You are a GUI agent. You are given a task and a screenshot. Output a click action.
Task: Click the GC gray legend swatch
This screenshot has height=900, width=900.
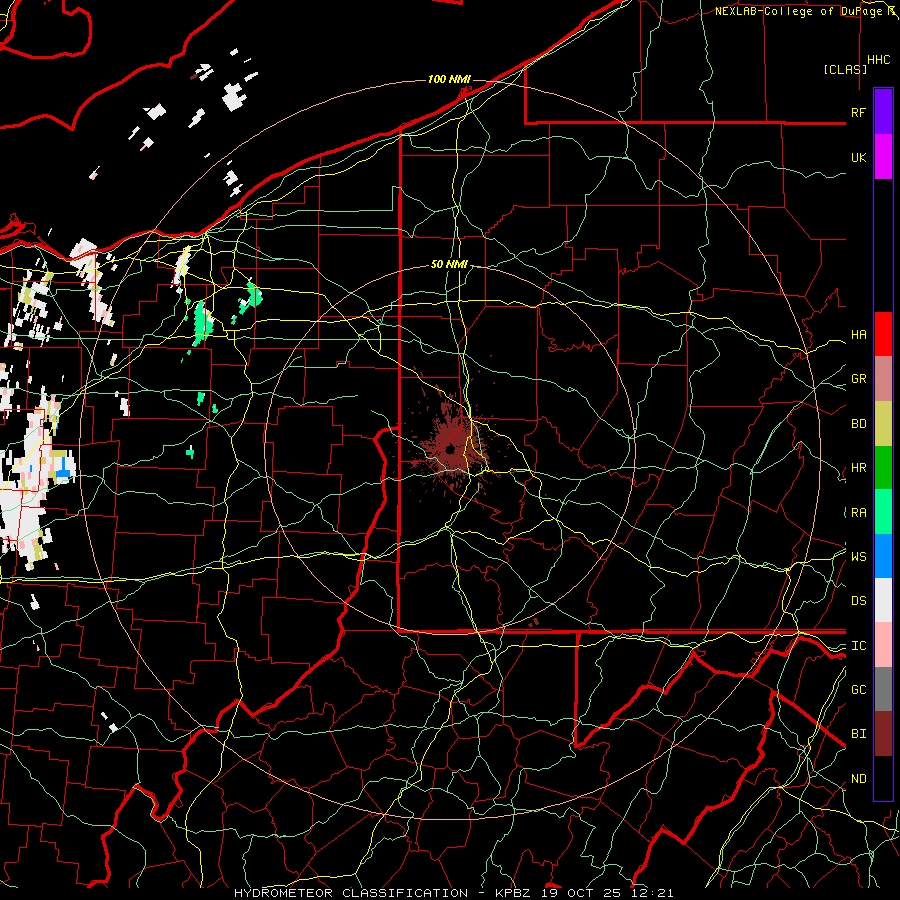(x=883, y=689)
